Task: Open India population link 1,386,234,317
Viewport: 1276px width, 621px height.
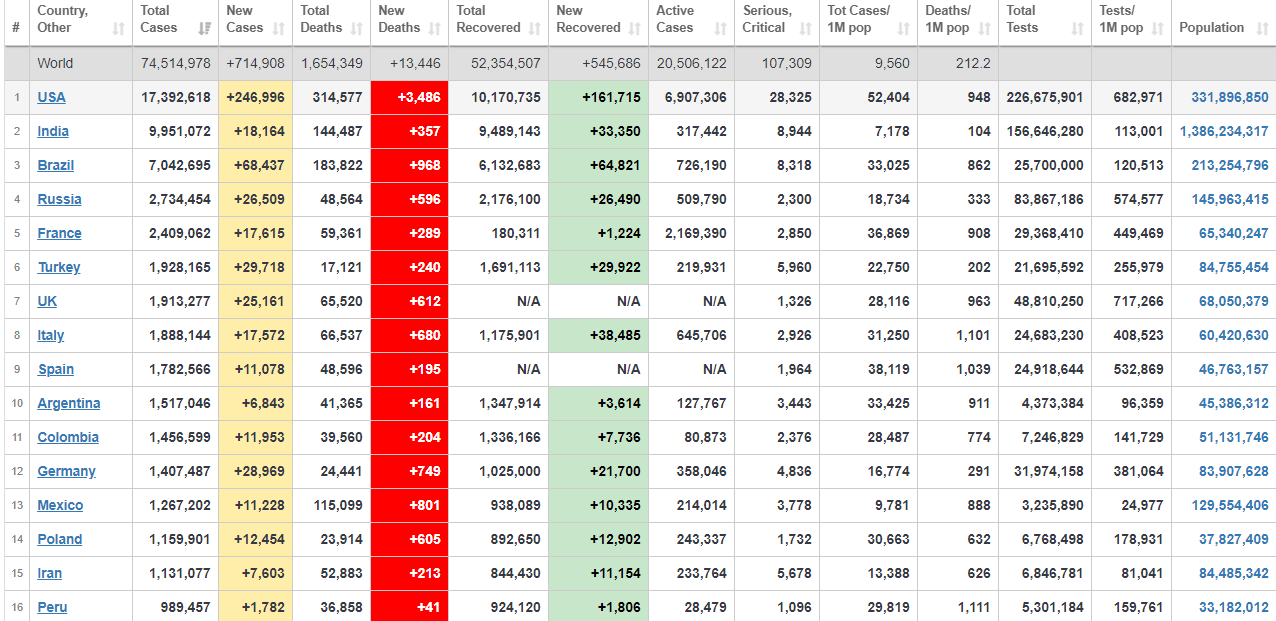Action: [x=1224, y=131]
